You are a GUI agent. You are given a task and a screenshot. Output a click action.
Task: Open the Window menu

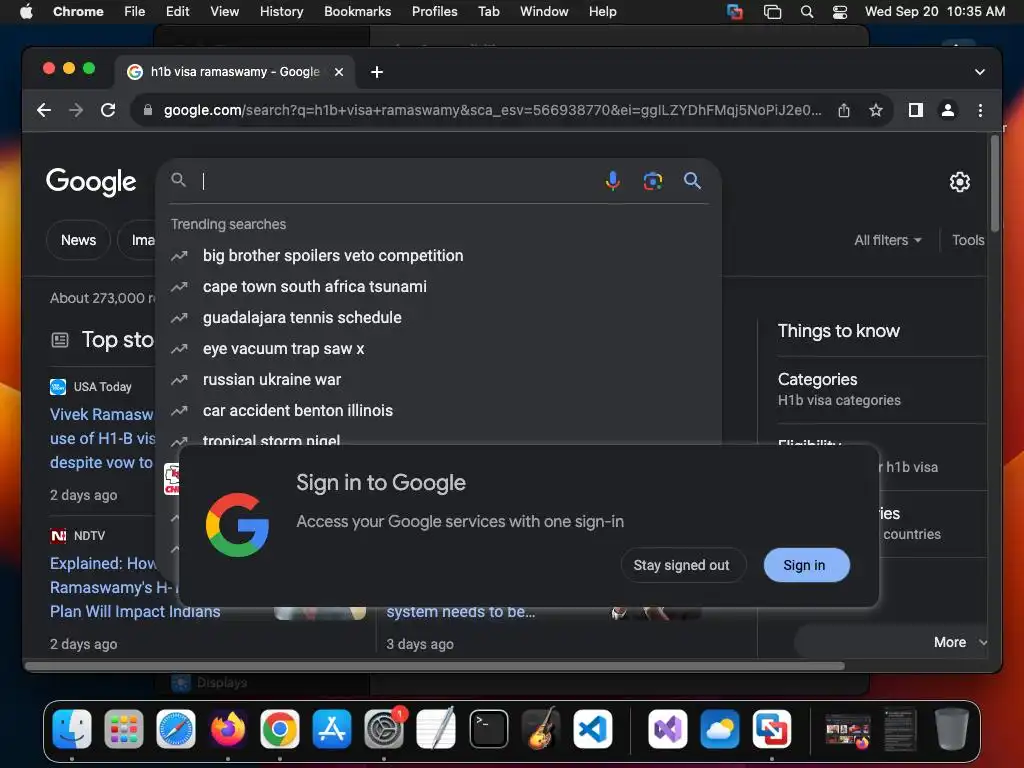pos(544,12)
